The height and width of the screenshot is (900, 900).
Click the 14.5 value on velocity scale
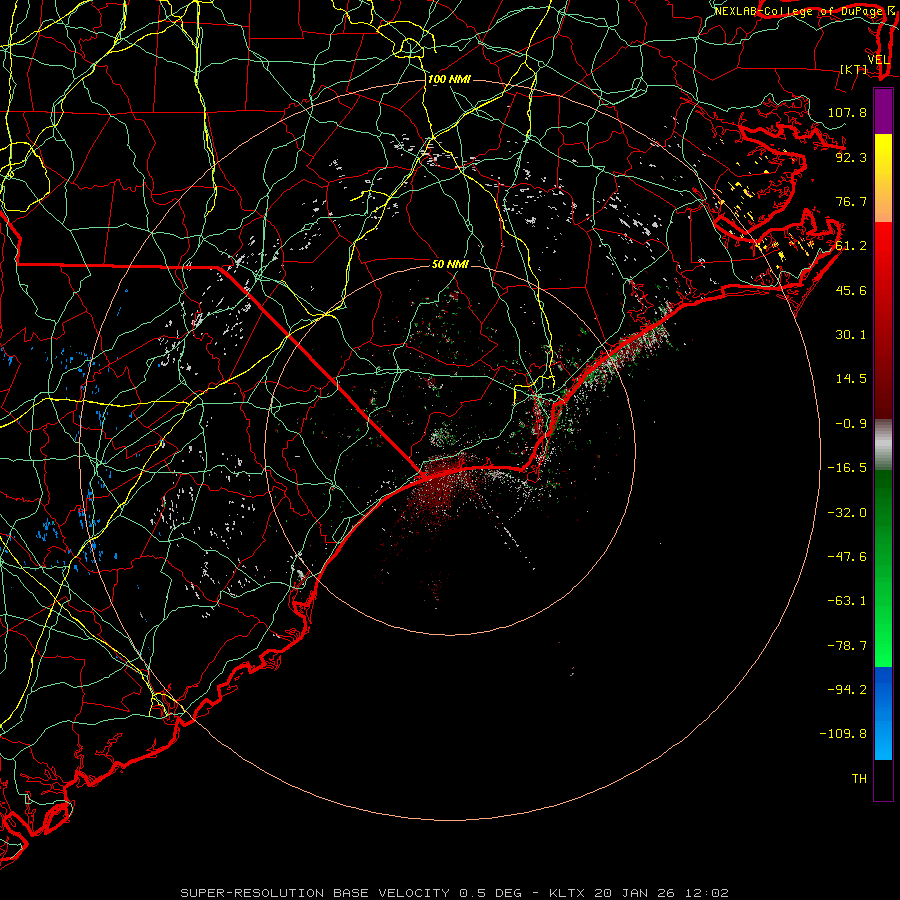(x=851, y=379)
